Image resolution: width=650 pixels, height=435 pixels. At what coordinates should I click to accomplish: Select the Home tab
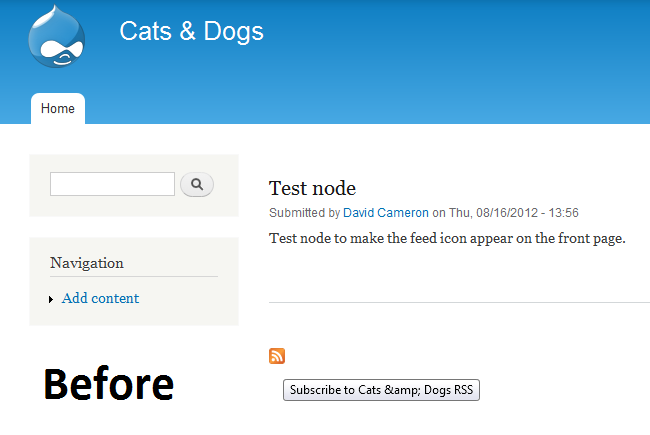point(58,109)
